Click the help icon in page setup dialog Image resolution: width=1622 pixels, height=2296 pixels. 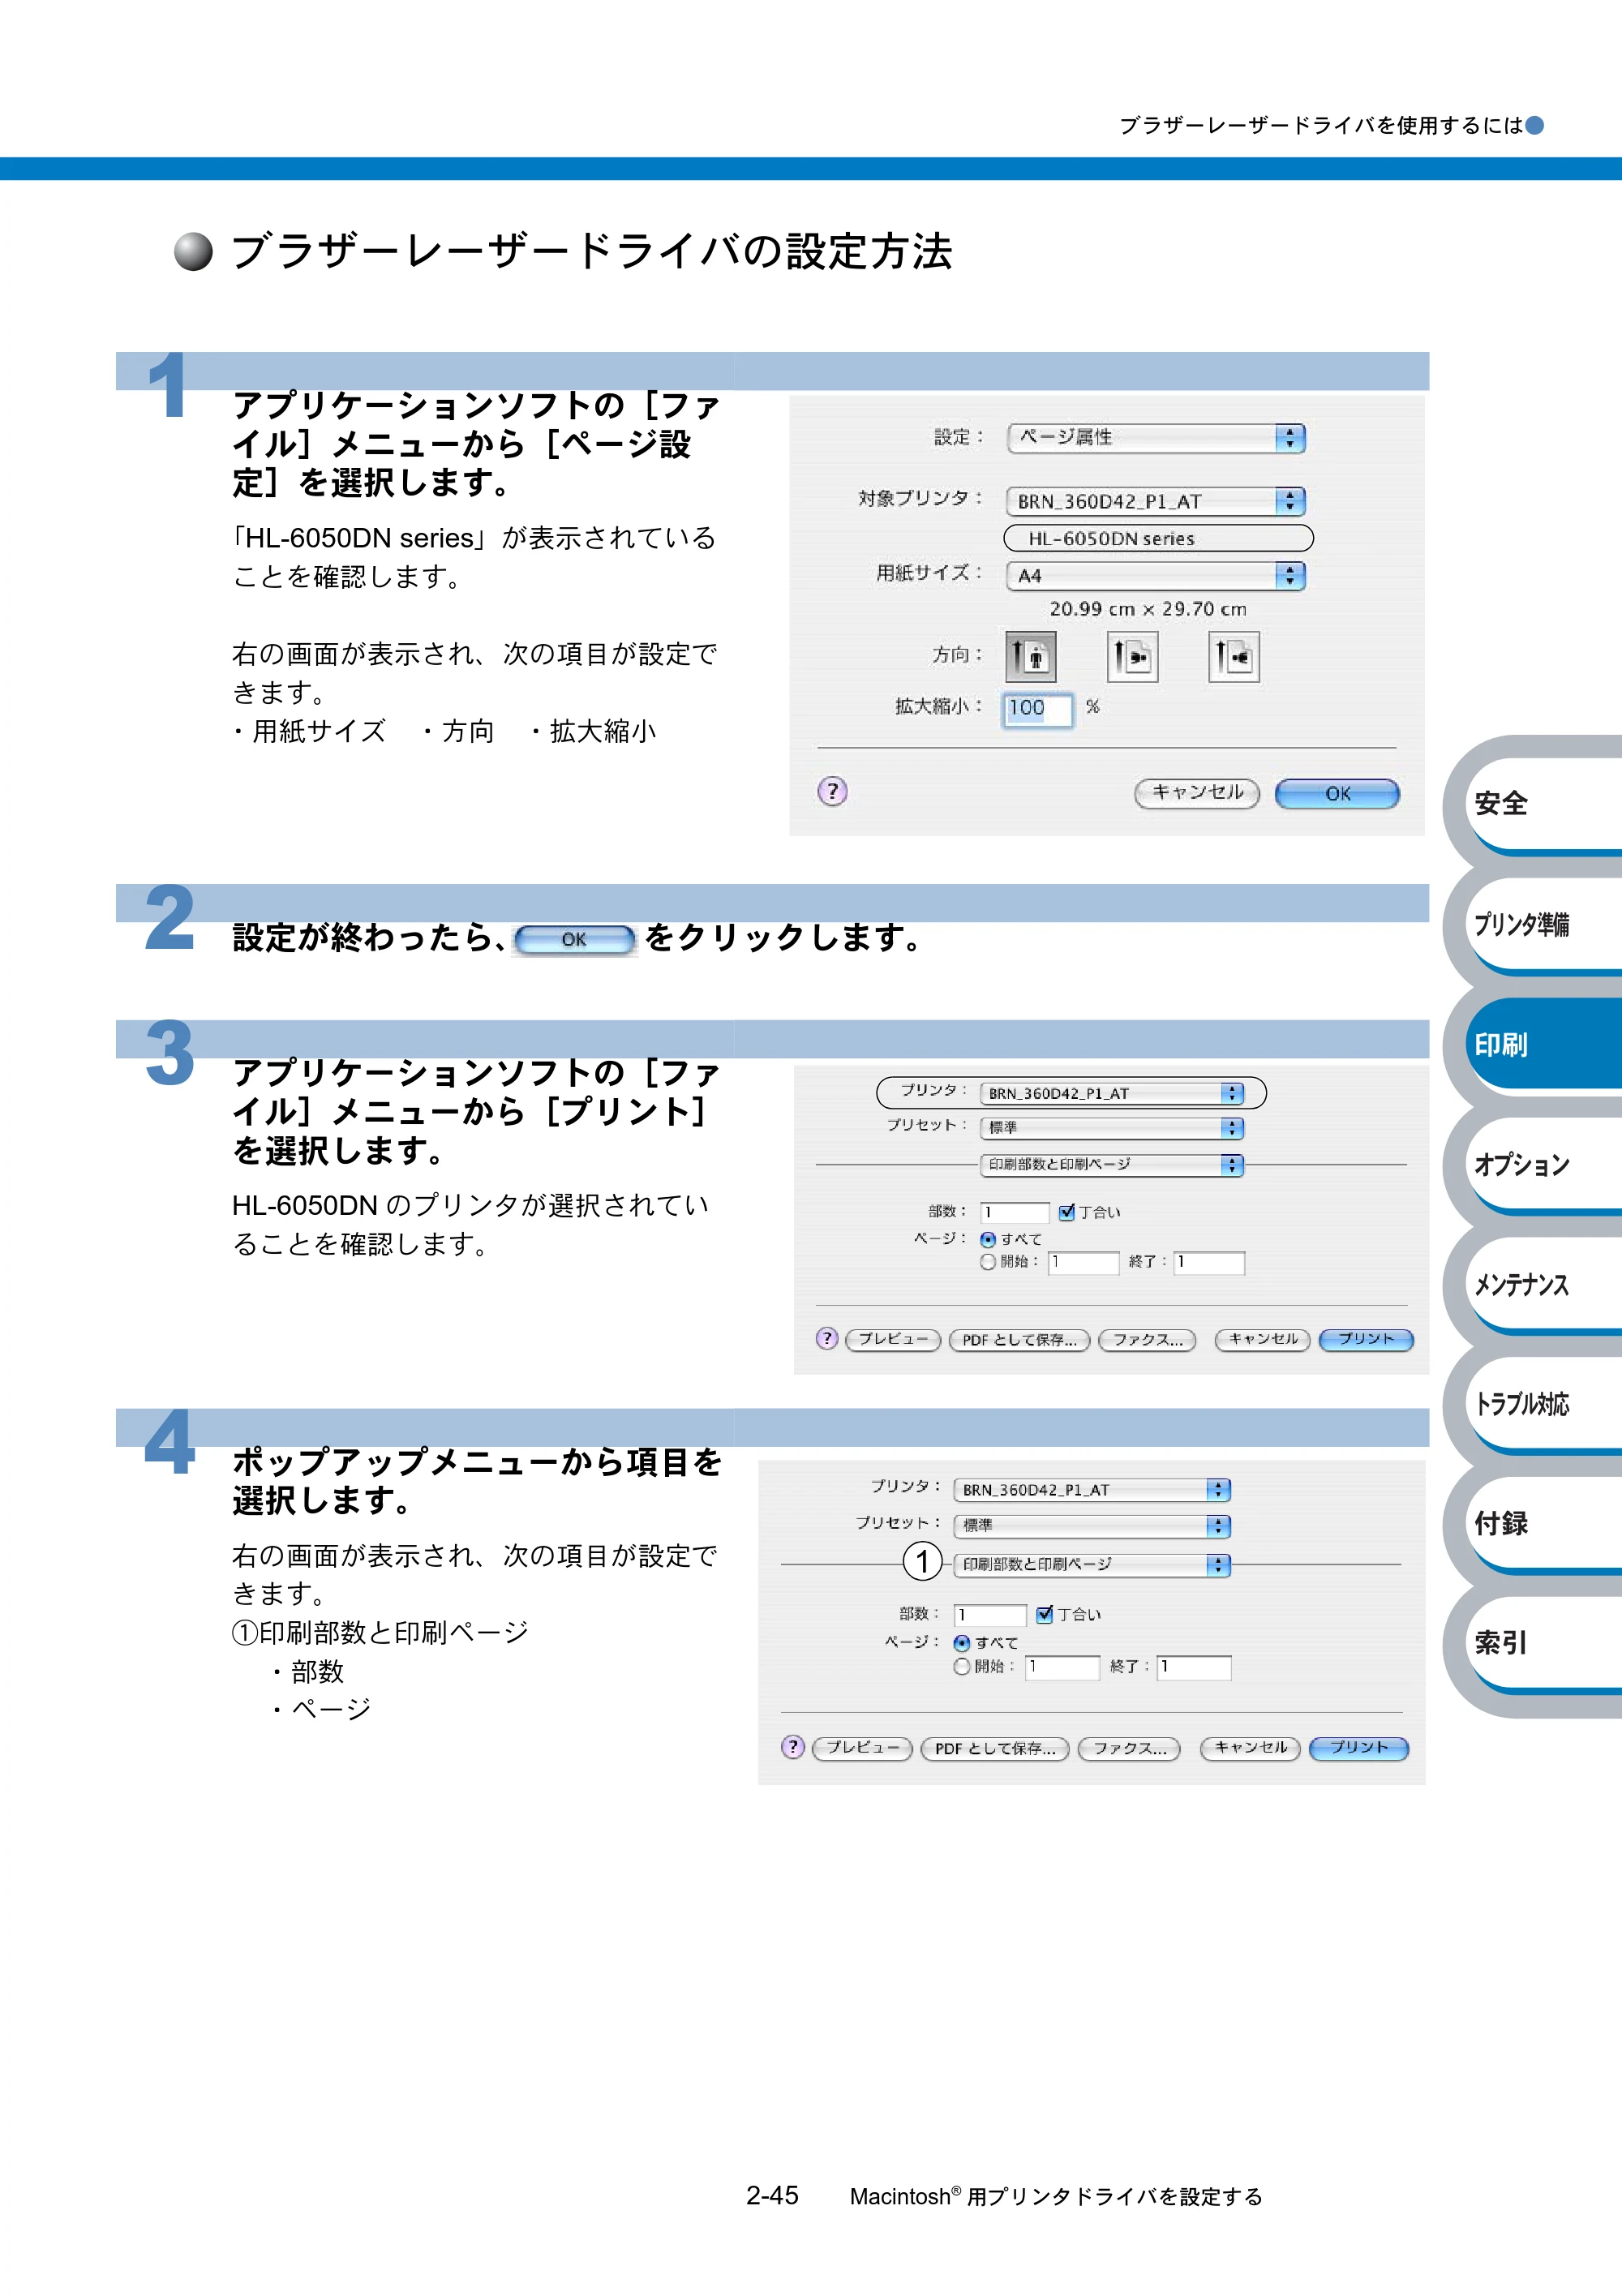pos(832,792)
